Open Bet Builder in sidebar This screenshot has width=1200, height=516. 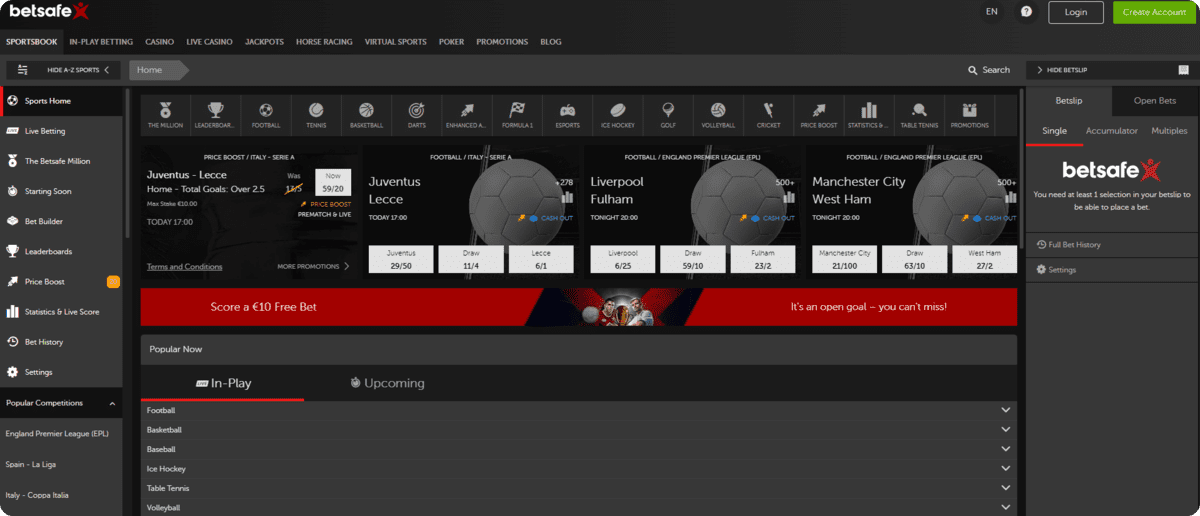pos(61,221)
